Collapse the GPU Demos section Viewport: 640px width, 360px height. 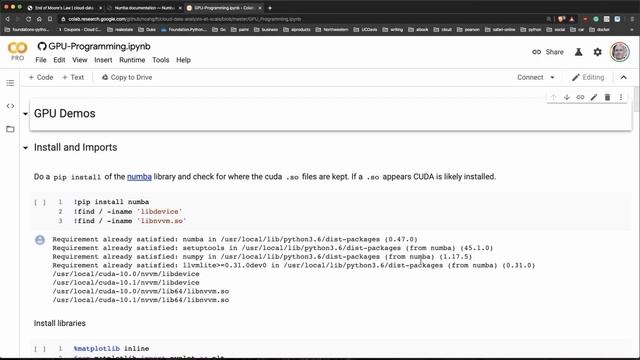tap(25, 114)
